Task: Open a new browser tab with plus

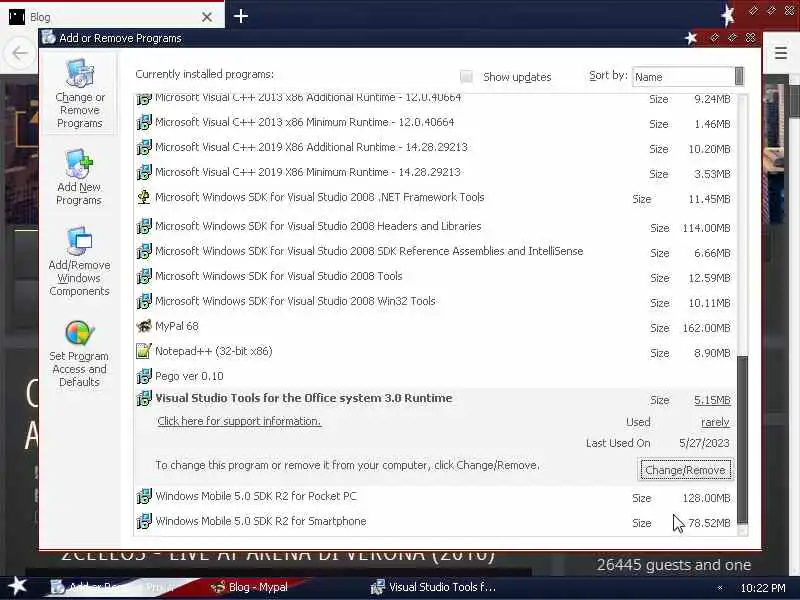Action: coord(240,16)
